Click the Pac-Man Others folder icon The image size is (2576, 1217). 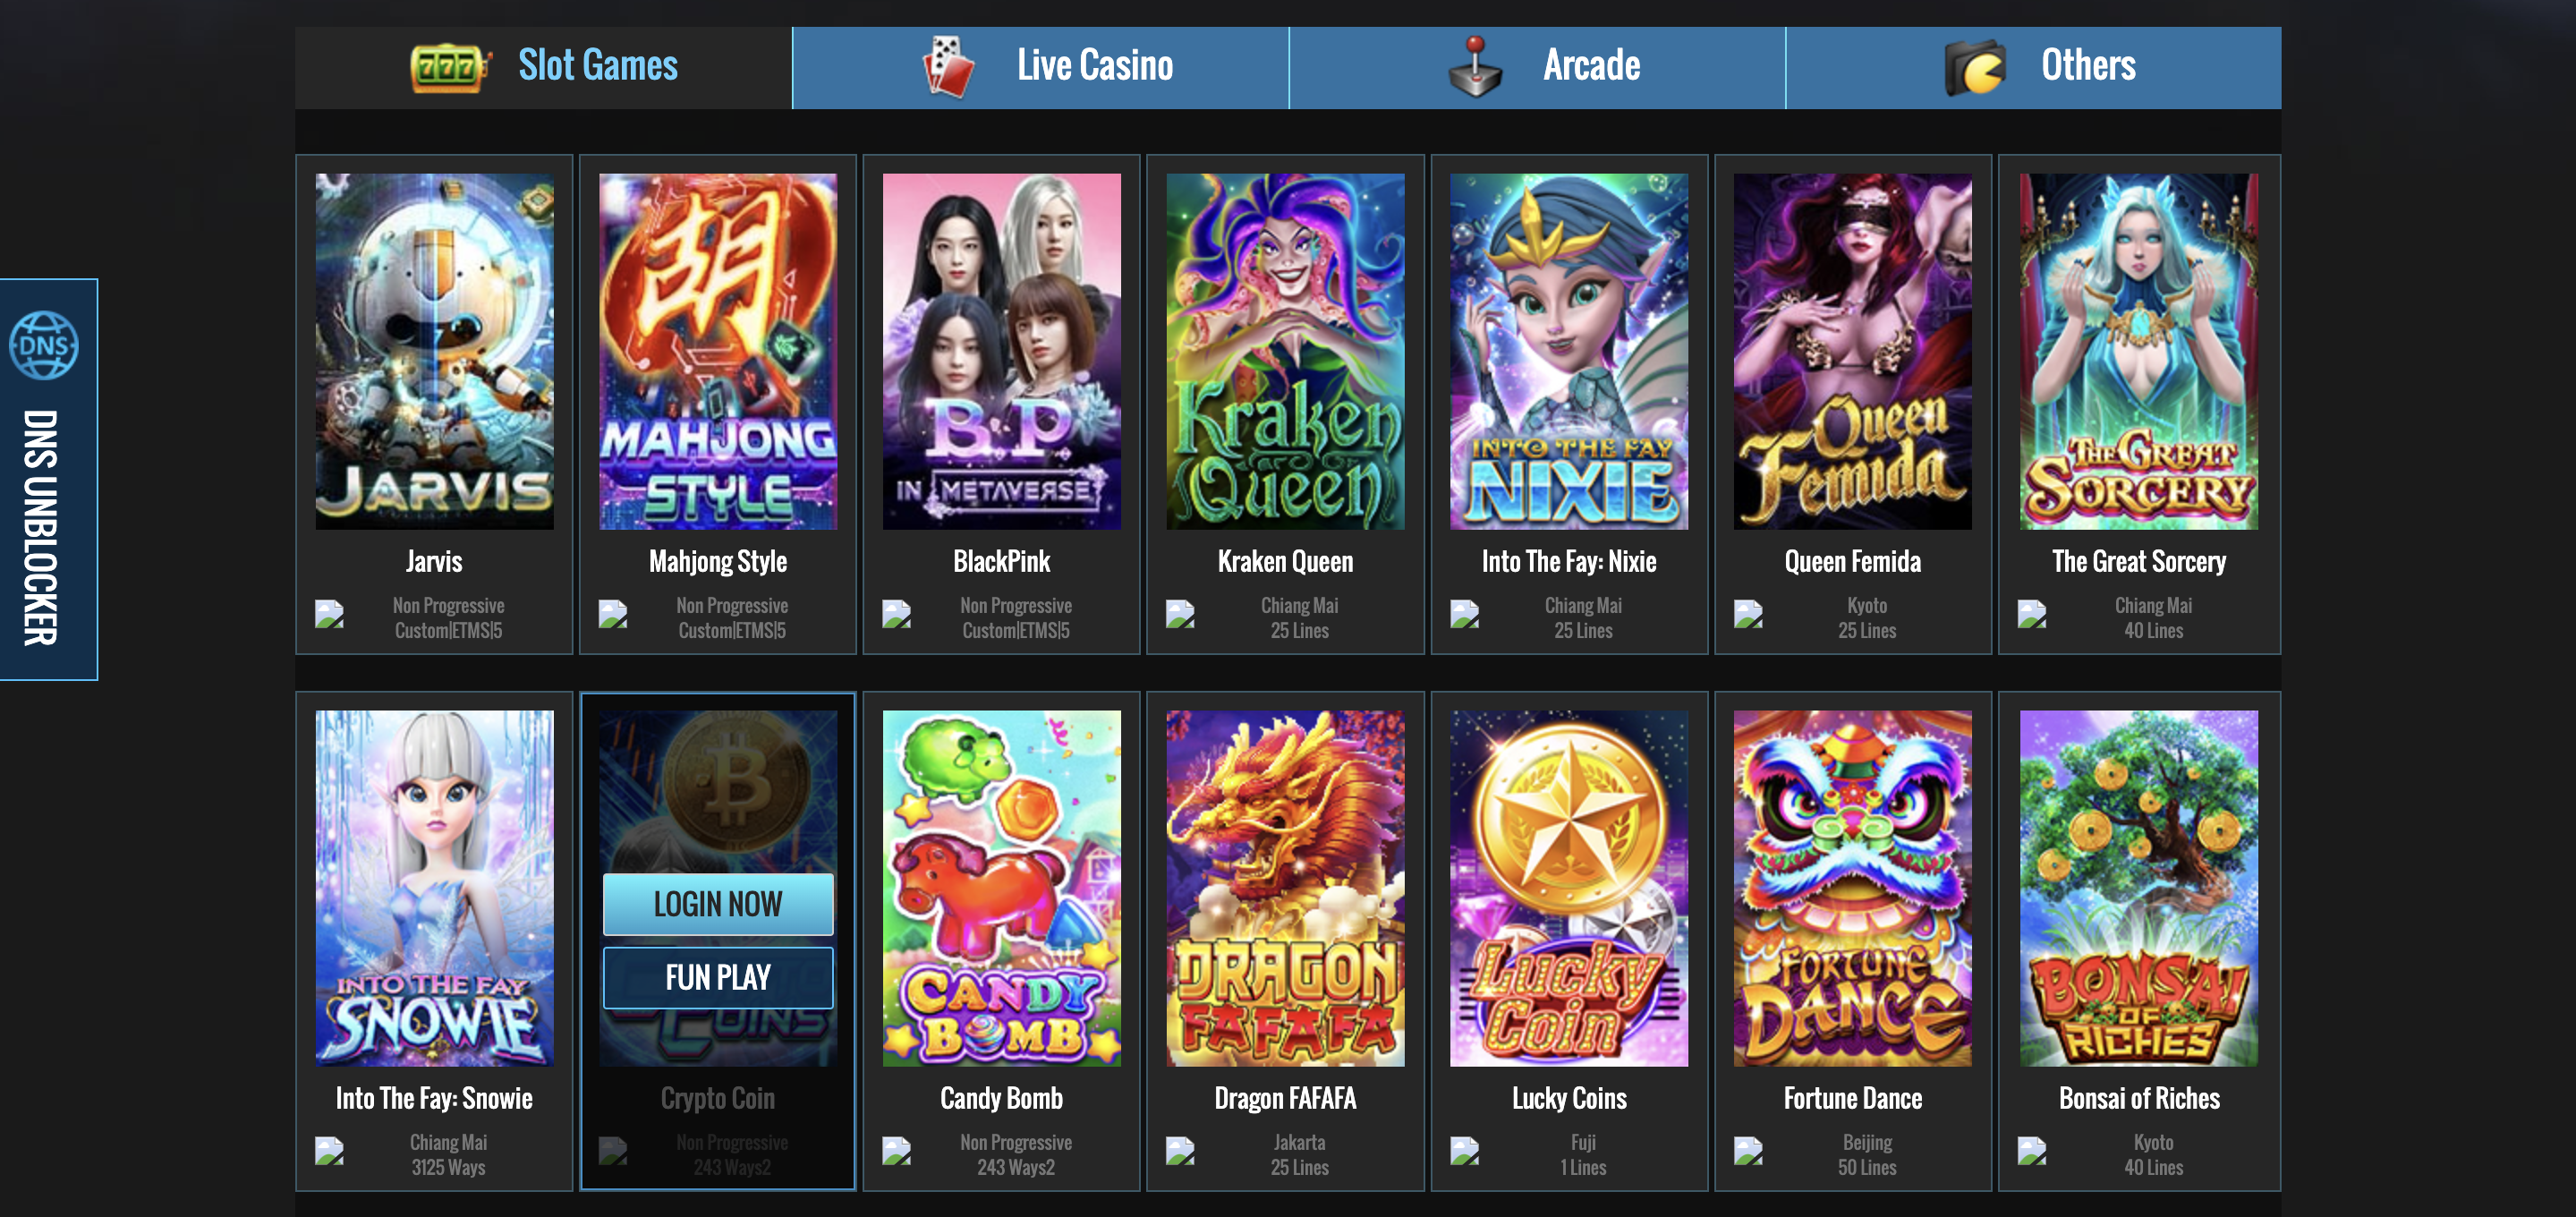tap(1975, 67)
